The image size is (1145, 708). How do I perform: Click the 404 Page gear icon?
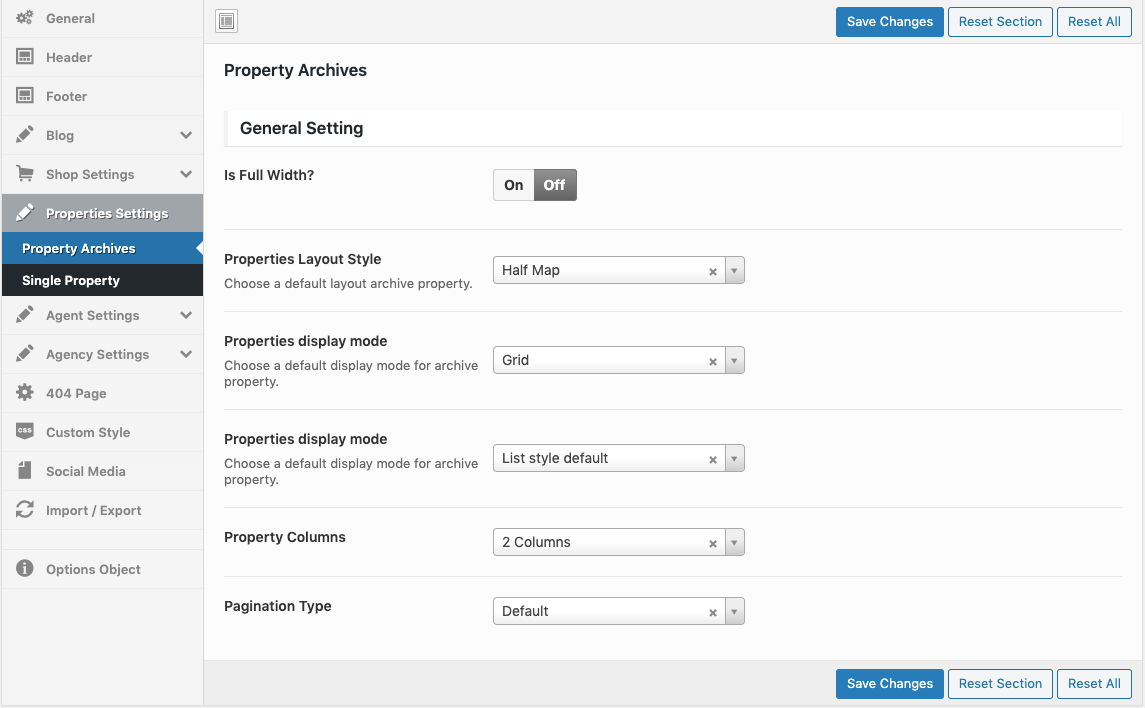click(x=25, y=393)
